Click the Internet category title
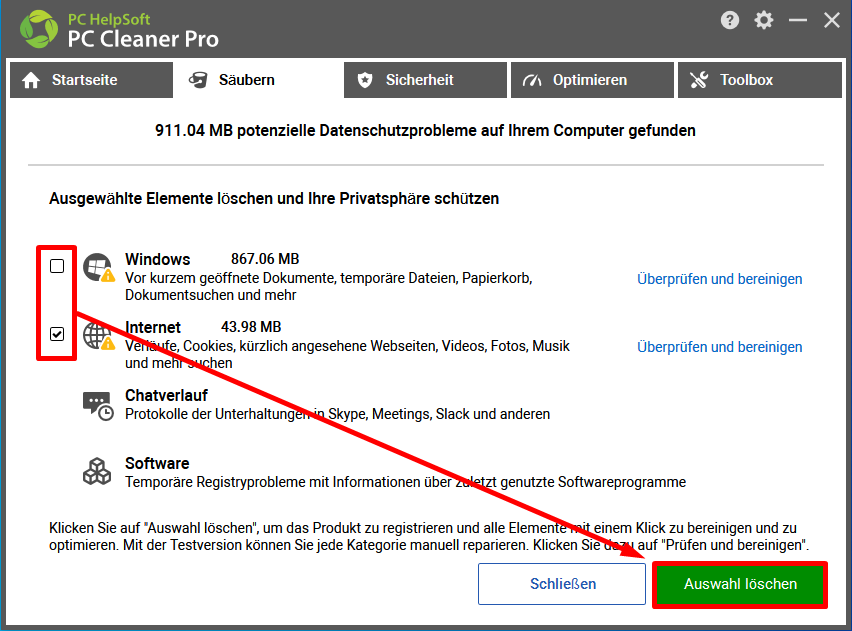This screenshot has height=631, width=852. (x=153, y=327)
